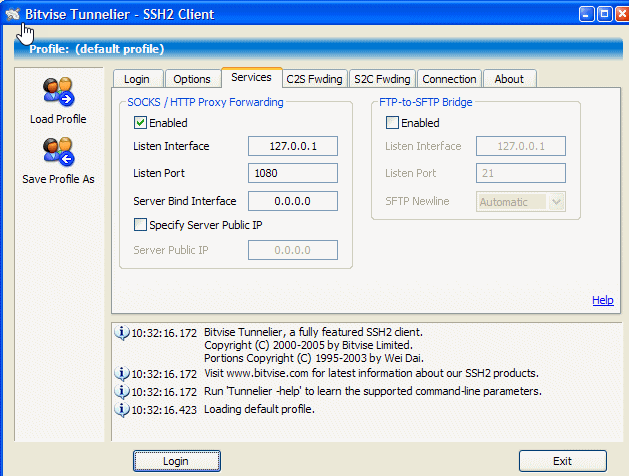Open the About tab
The width and height of the screenshot is (629, 476).
(x=509, y=79)
